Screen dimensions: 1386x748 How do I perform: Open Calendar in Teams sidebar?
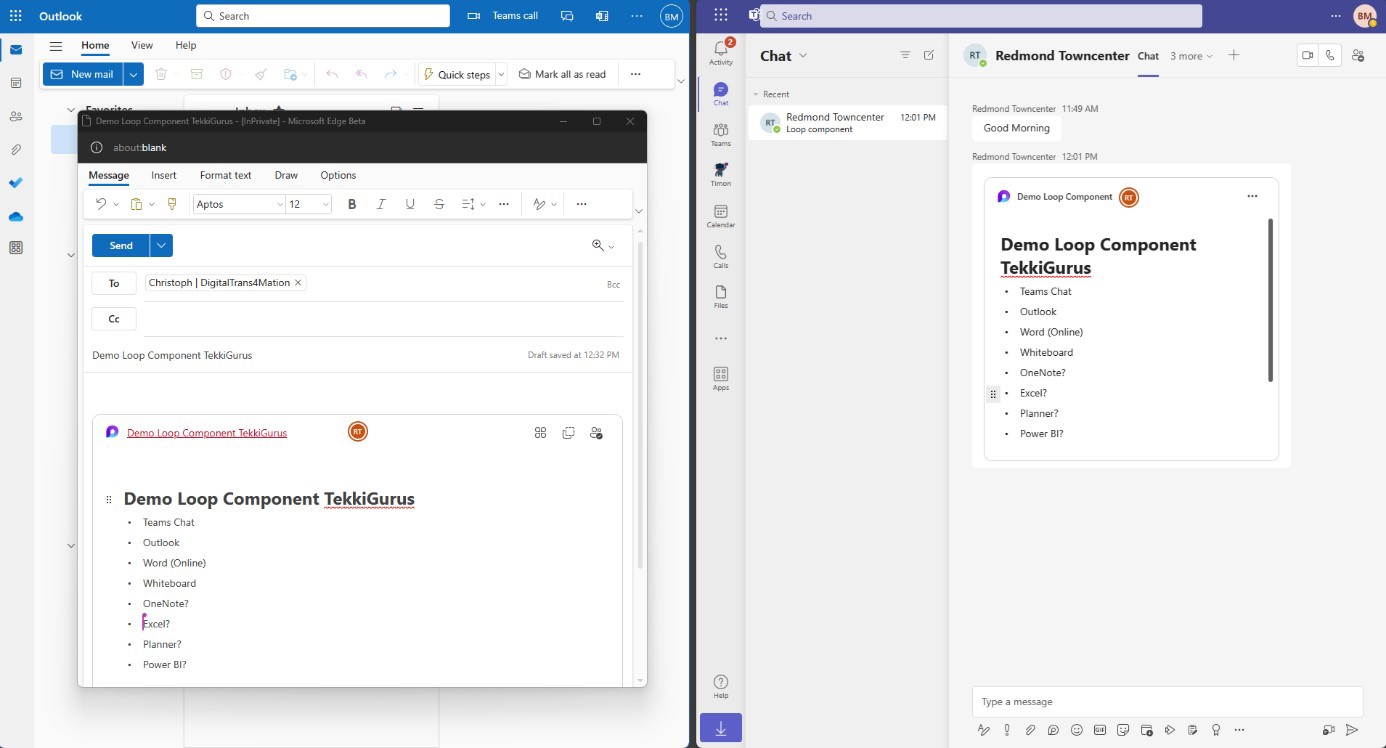click(721, 216)
